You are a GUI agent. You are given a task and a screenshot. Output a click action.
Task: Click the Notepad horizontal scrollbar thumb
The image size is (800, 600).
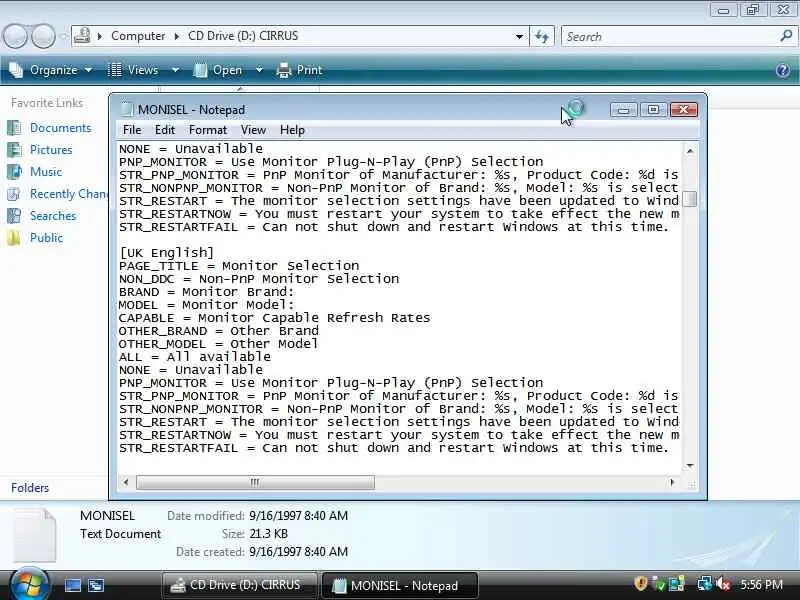pyautogui.click(x=255, y=482)
